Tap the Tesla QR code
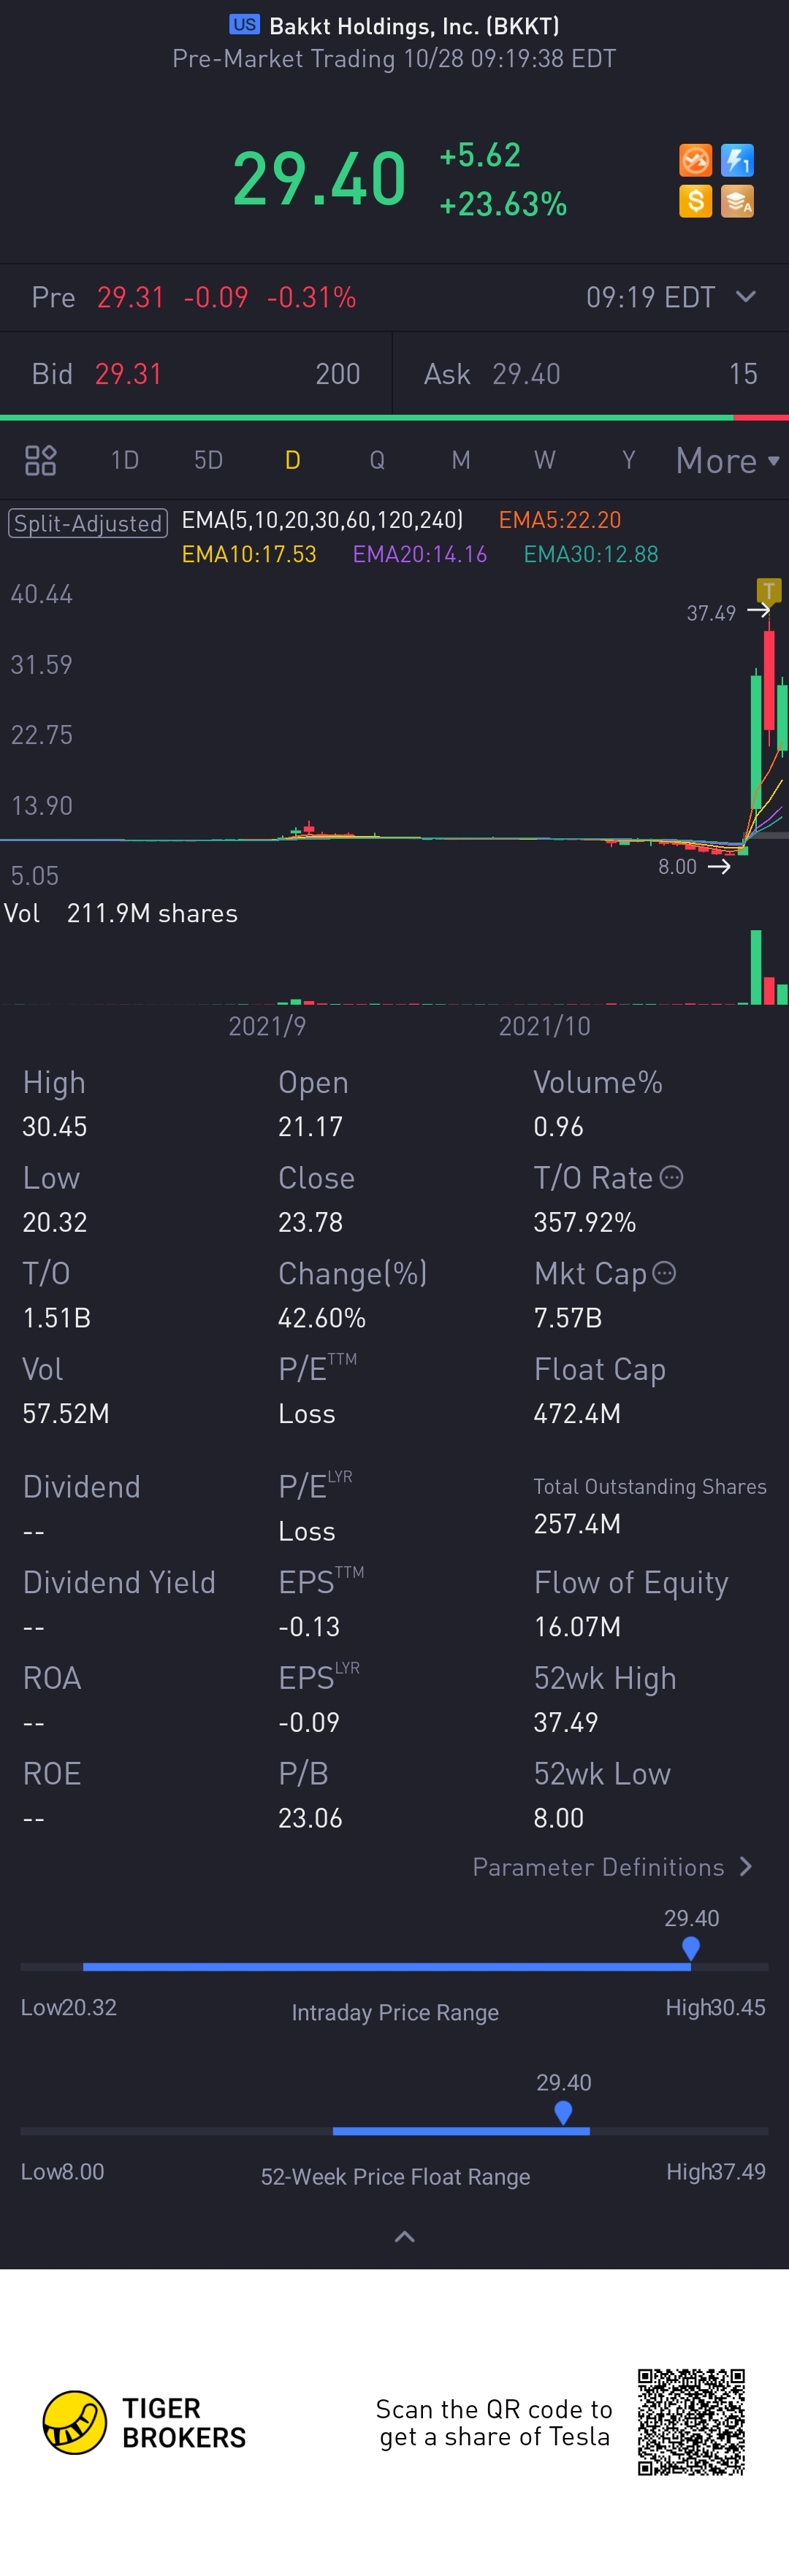789x2576 pixels. [x=691, y=2422]
